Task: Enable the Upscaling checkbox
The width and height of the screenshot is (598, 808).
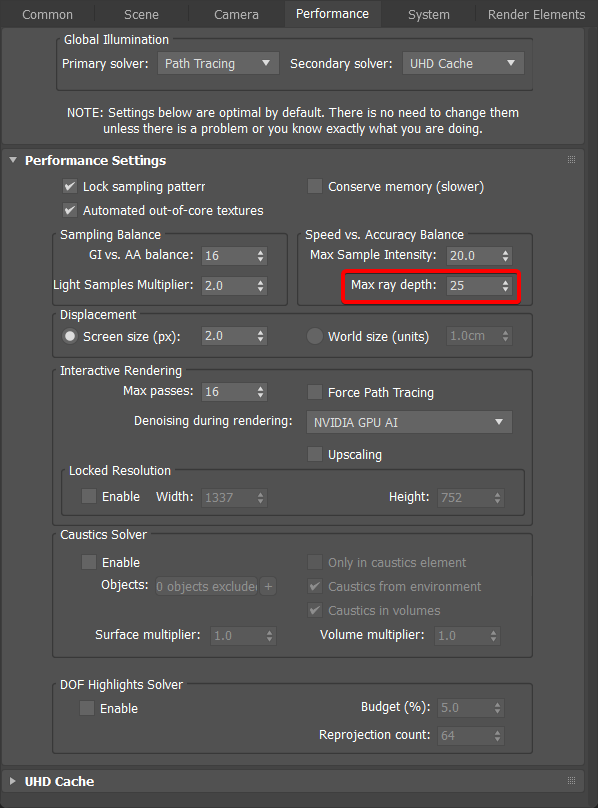Action: pos(314,454)
